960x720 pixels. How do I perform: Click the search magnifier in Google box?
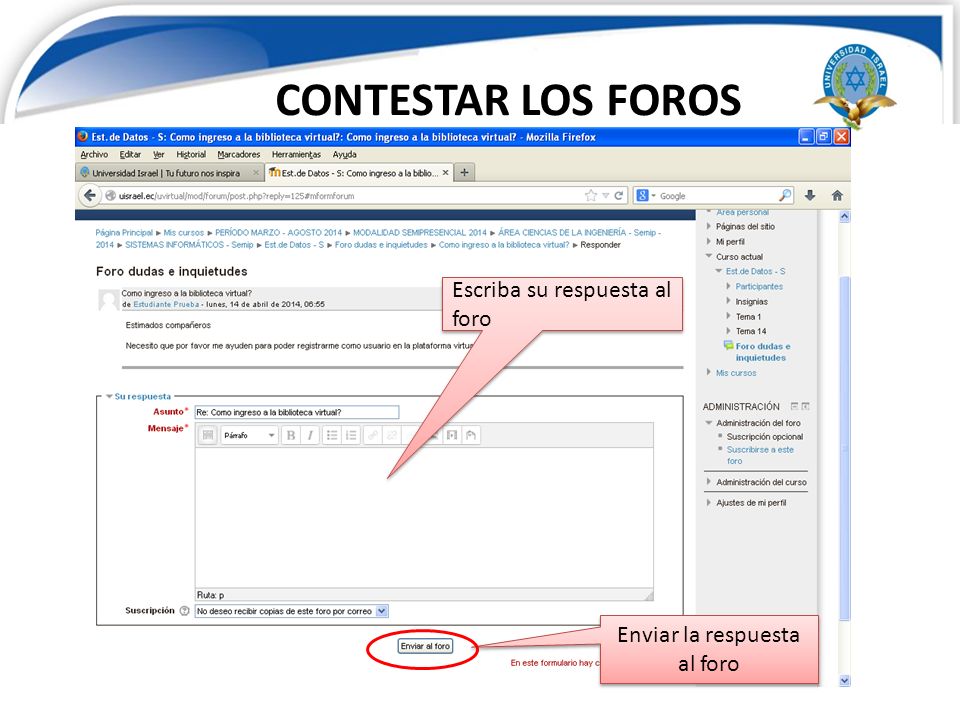784,195
